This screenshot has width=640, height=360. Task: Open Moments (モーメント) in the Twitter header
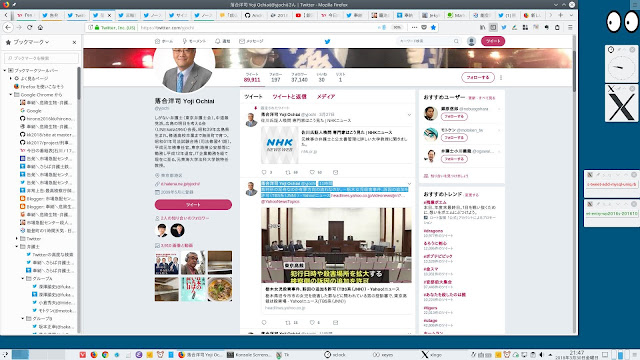[194, 41]
